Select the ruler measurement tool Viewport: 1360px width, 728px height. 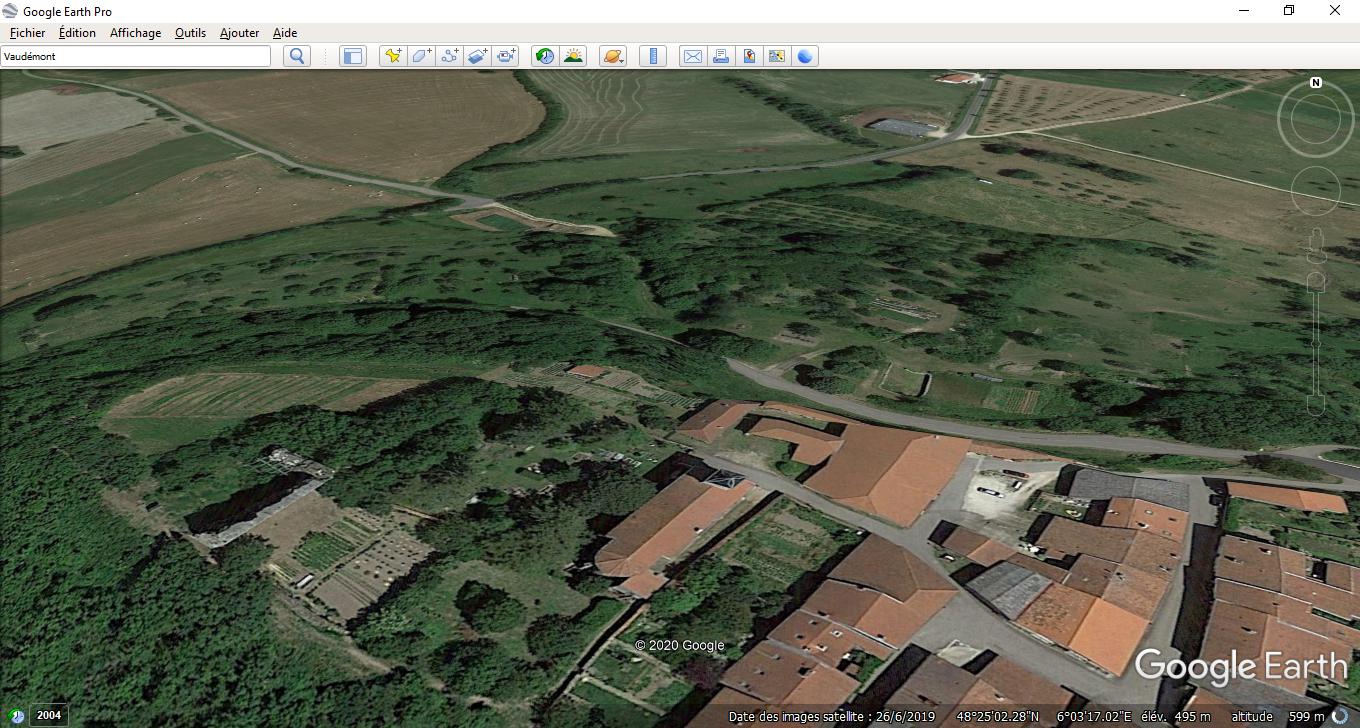tap(653, 56)
